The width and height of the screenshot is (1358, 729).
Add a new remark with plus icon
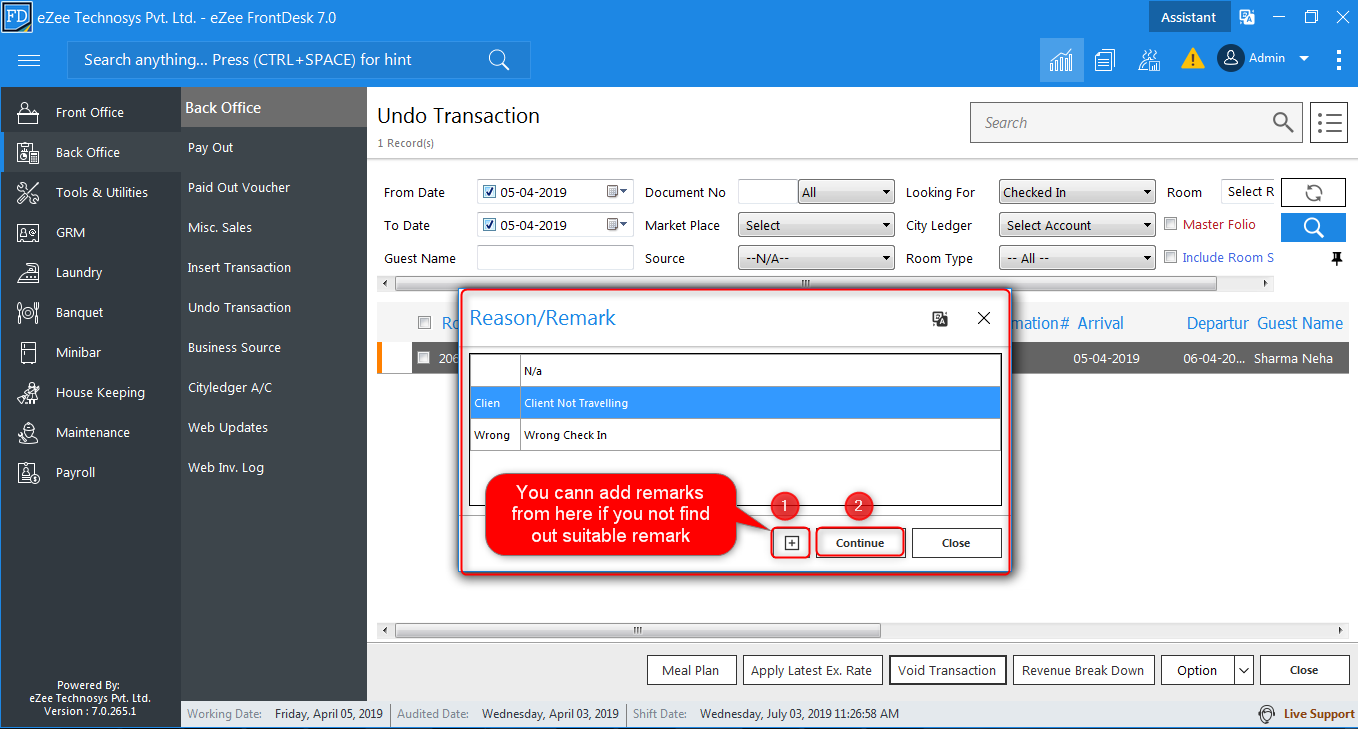coord(792,543)
